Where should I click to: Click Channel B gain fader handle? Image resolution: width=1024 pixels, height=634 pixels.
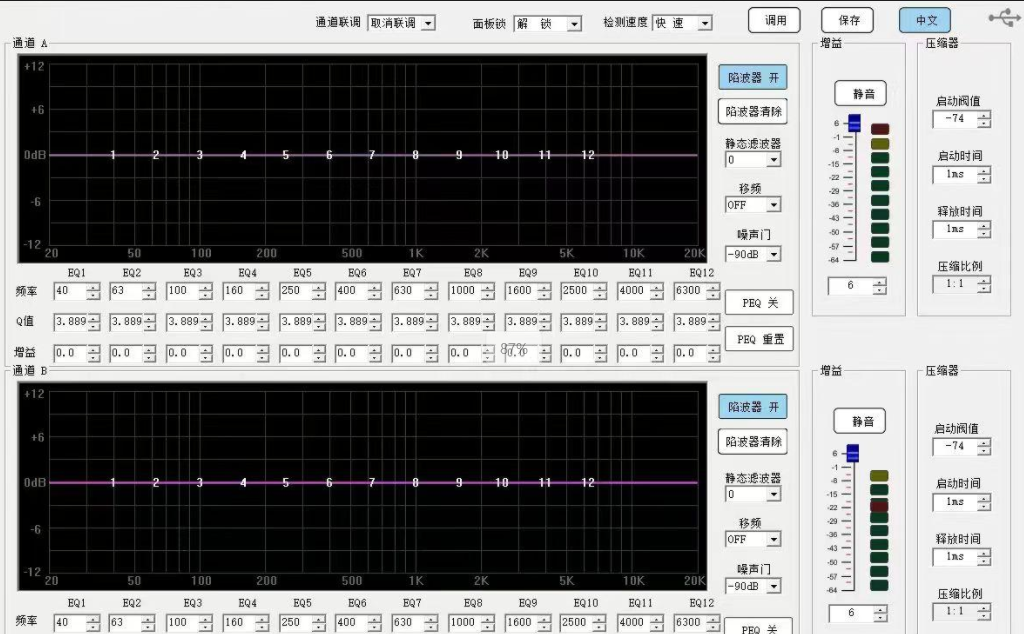tap(852, 453)
